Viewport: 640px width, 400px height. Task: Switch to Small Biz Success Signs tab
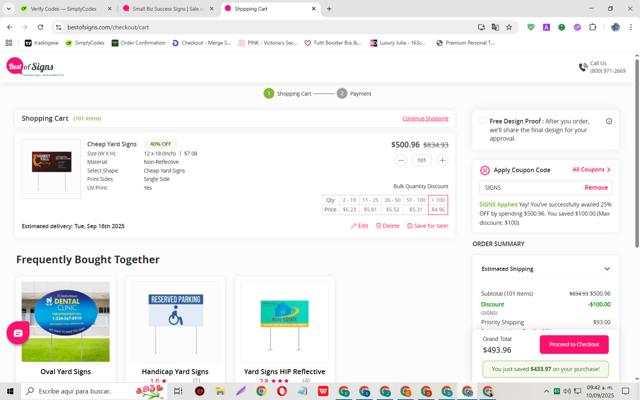pyautogui.click(x=167, y=9)
